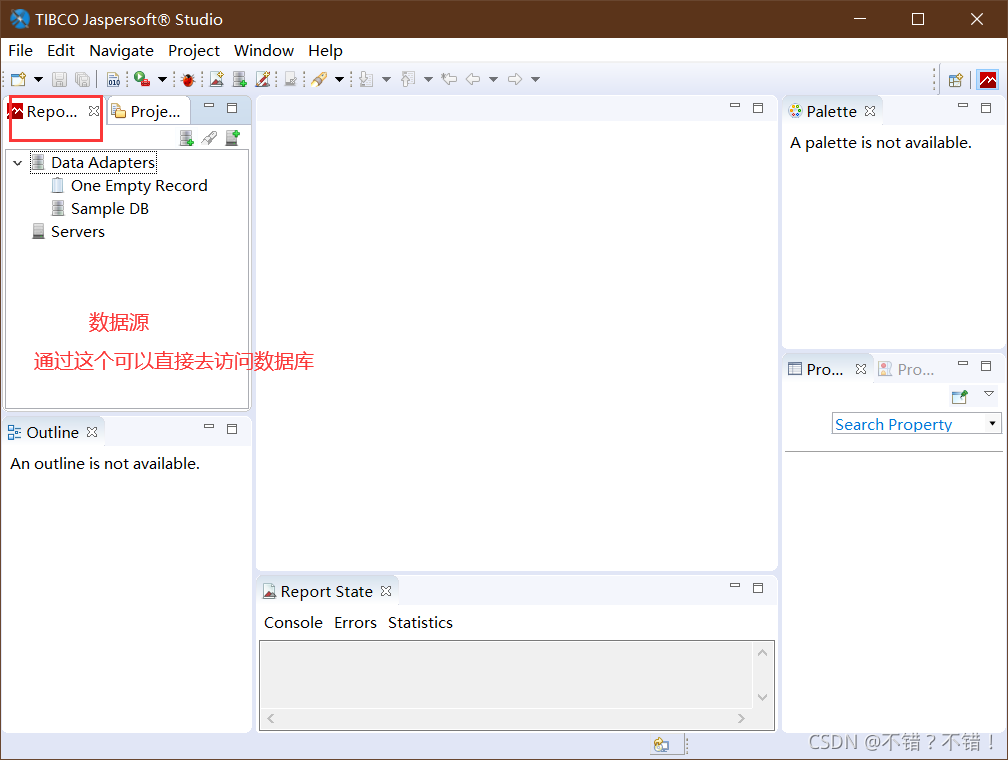Click the red ladybug debug icon
This screenshot has height=760, width=1008.
point(188,80)
